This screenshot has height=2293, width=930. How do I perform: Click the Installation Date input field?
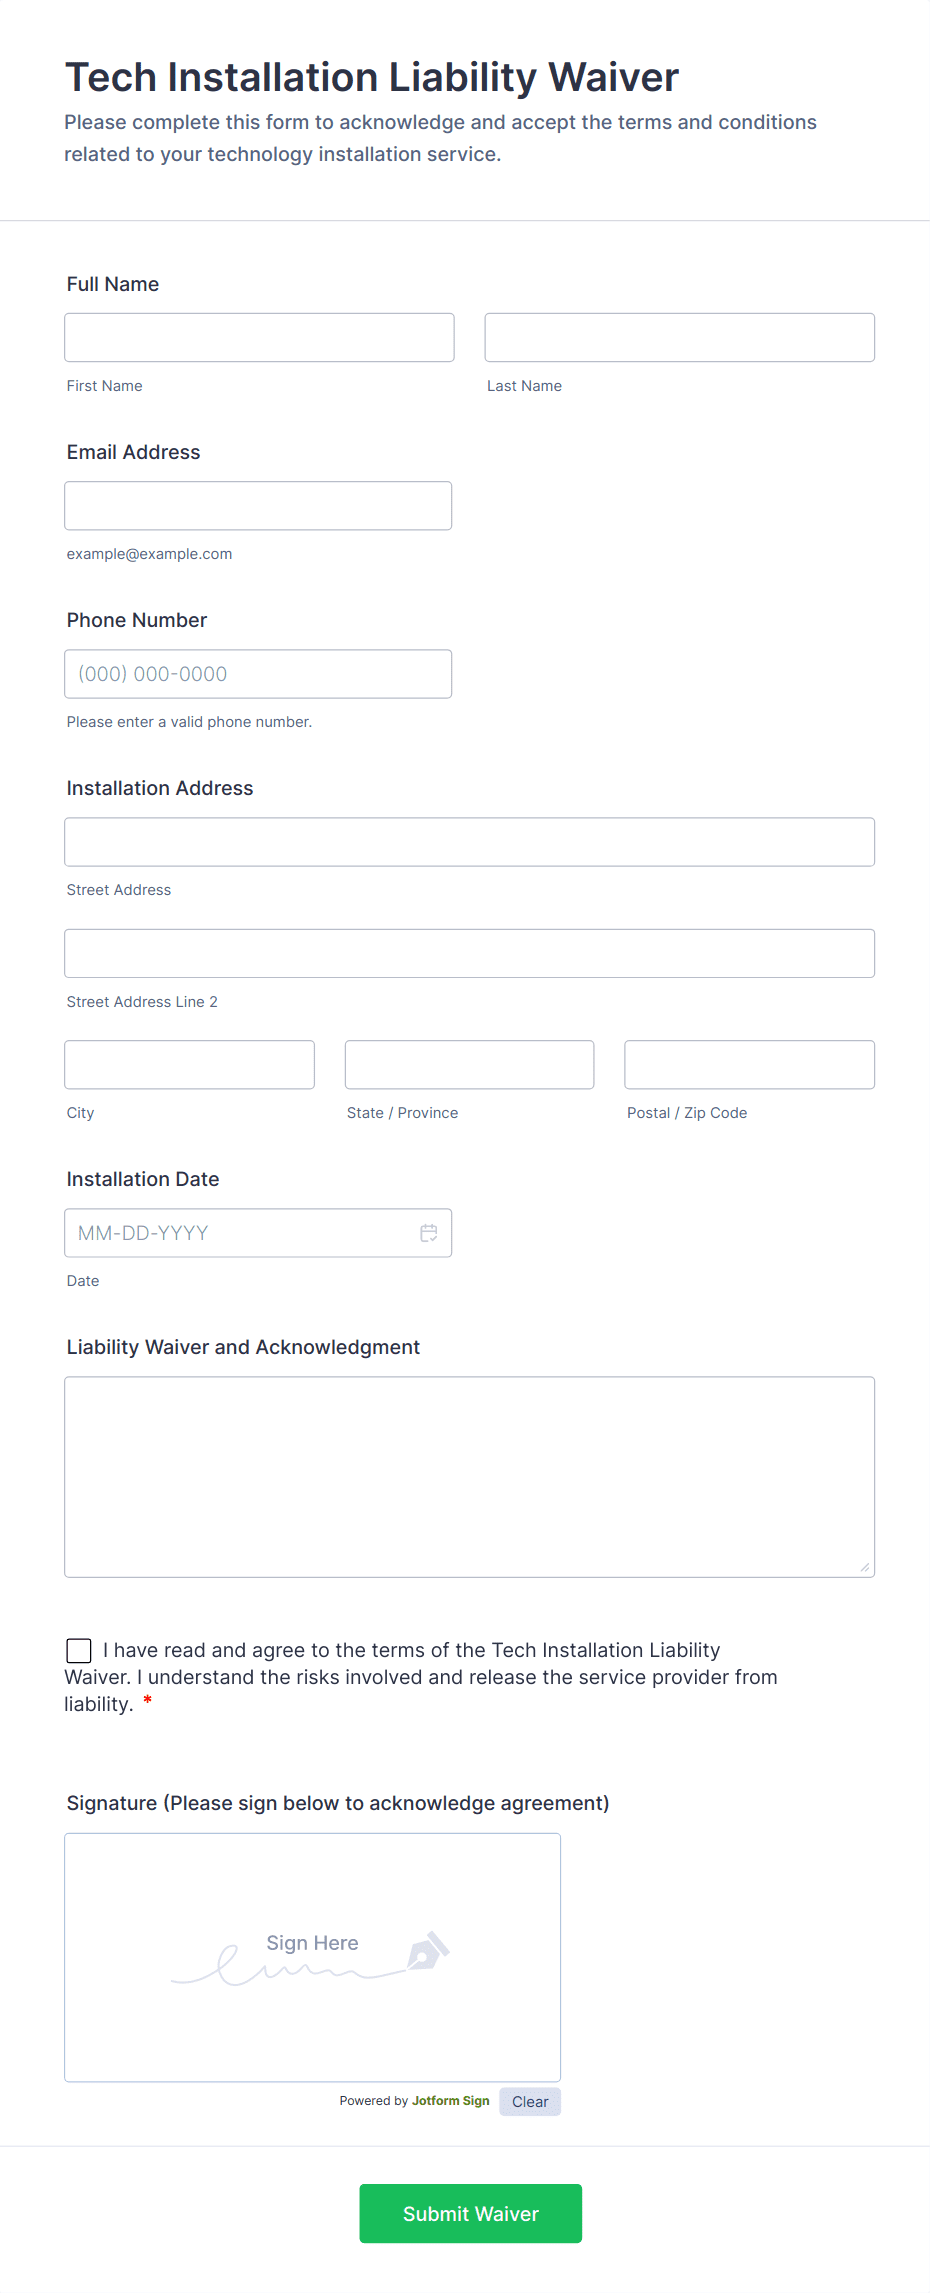click(240, 1233)
